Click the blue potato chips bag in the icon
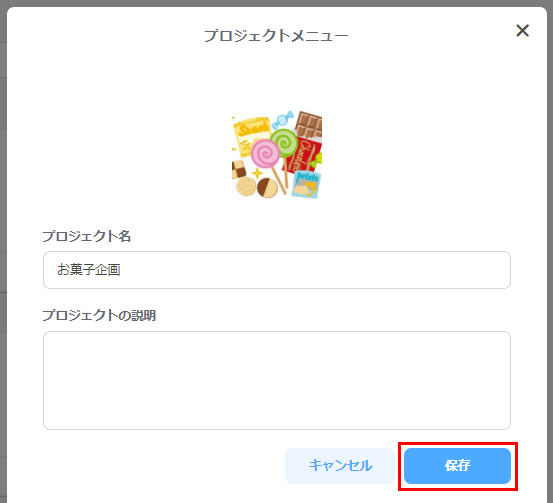The width and height of the screenshot is (553, 503). 306,184
